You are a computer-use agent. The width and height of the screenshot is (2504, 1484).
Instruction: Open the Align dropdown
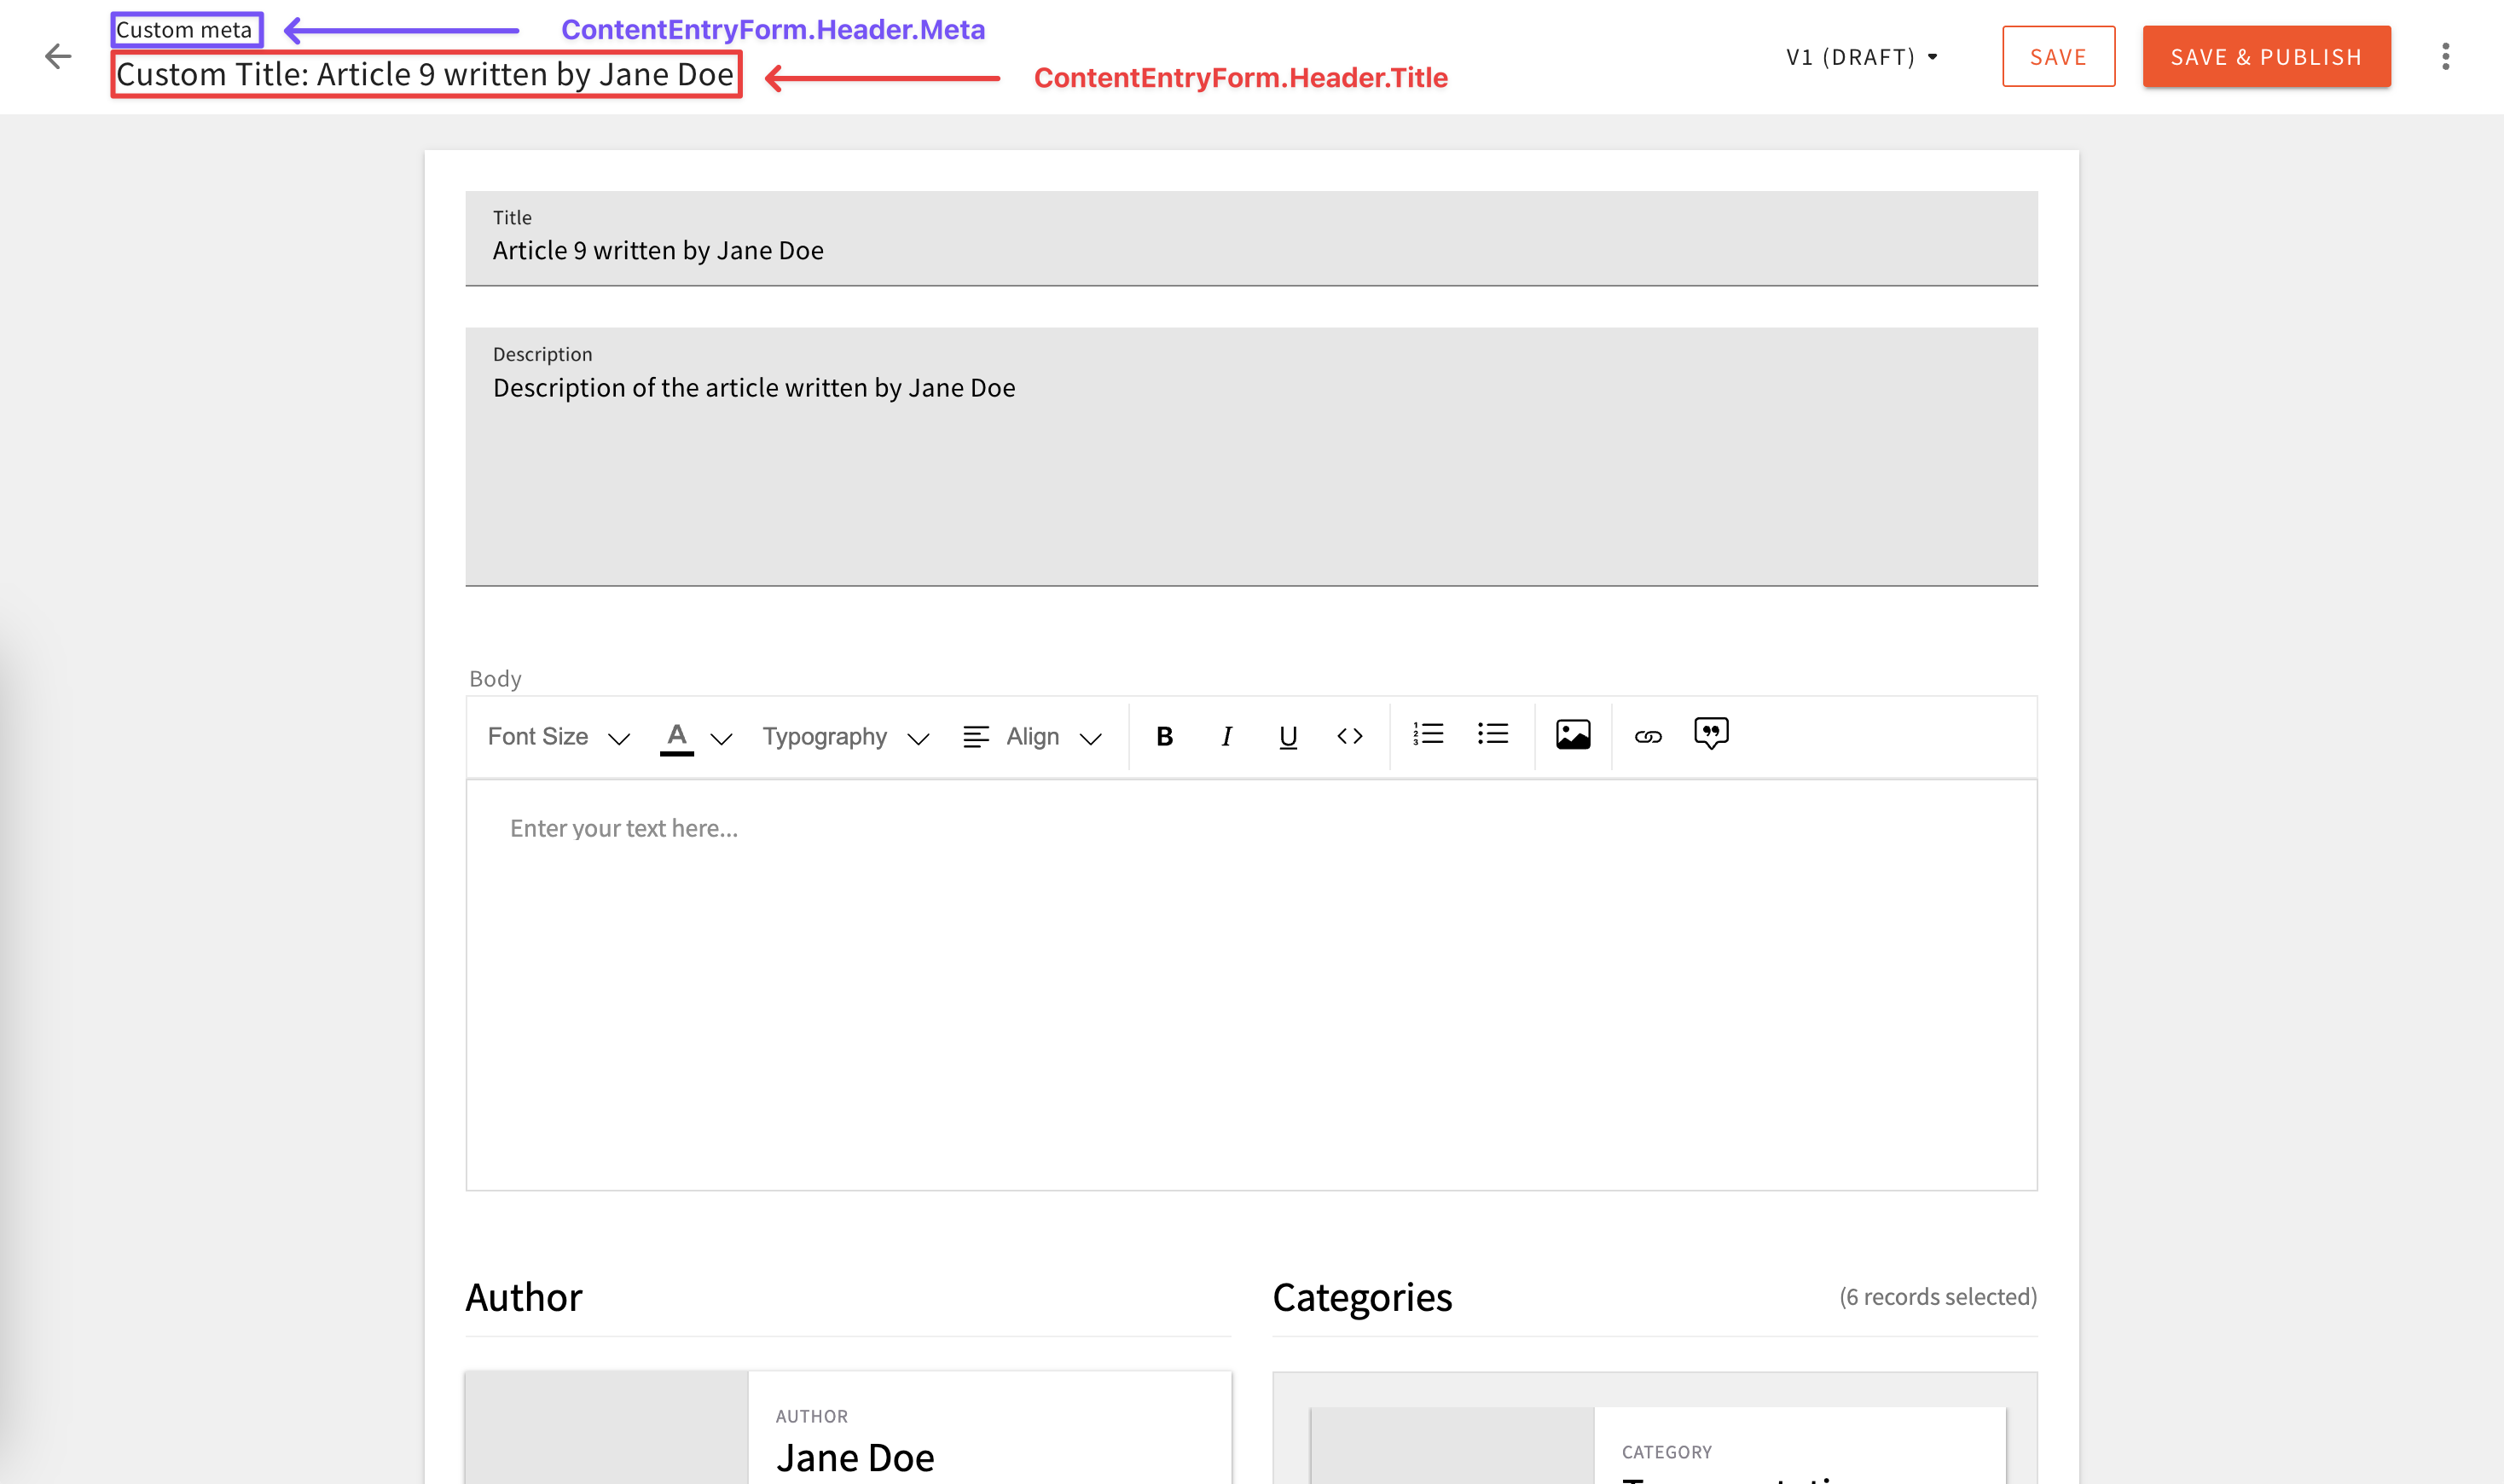click(x=1032, y=737)
